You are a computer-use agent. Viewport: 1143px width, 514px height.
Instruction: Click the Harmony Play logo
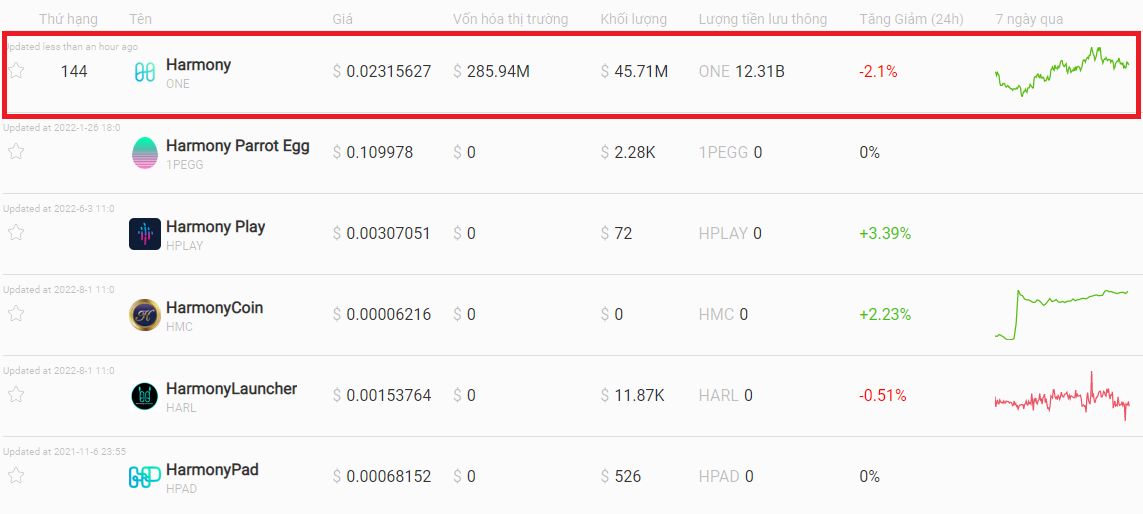point(144,234)
